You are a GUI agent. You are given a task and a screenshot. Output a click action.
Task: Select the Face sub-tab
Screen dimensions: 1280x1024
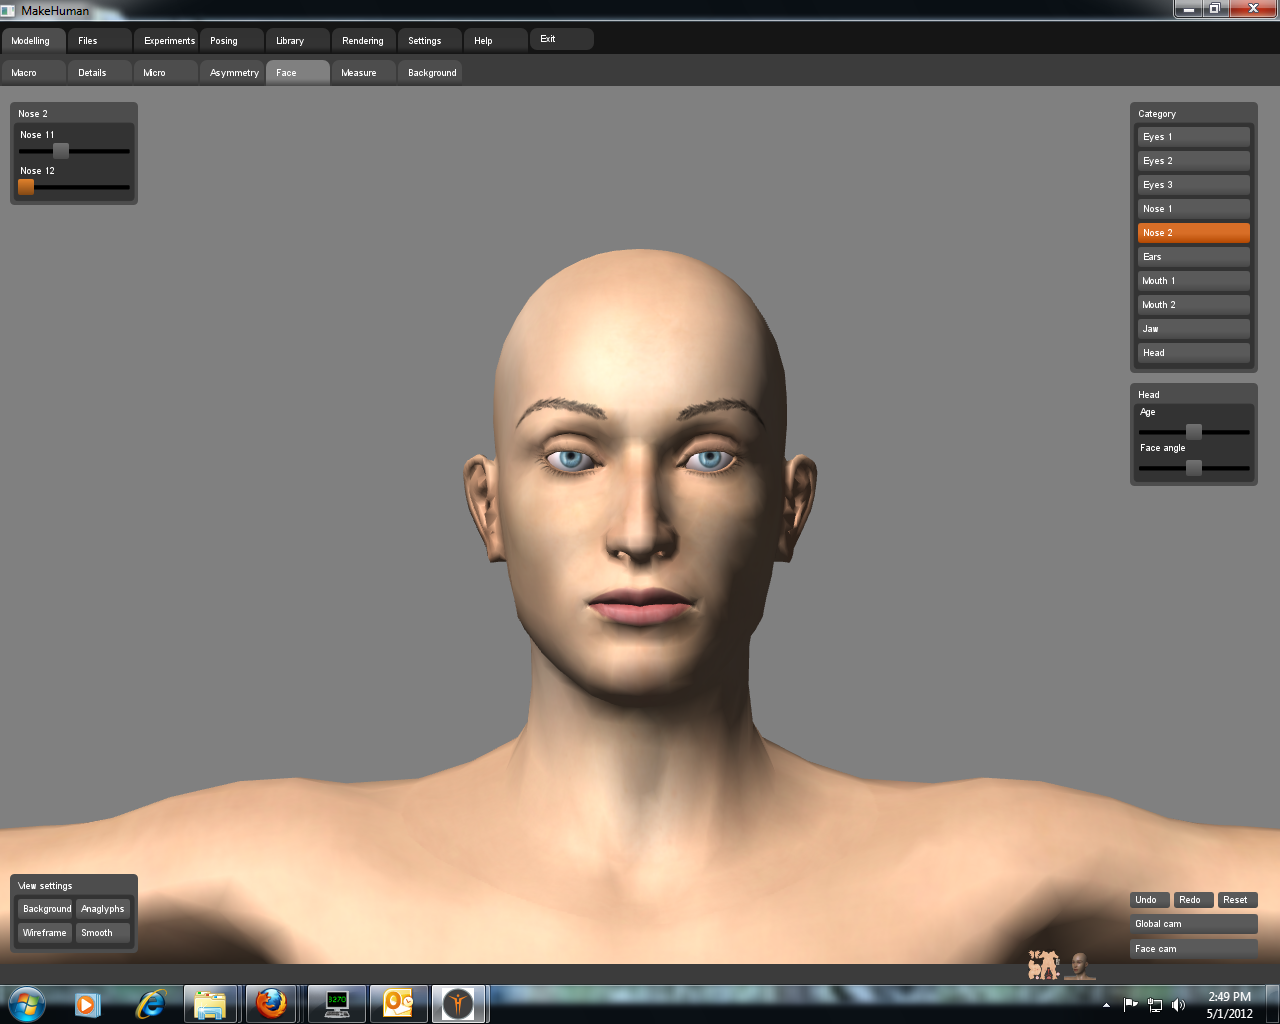pos(298,73)
